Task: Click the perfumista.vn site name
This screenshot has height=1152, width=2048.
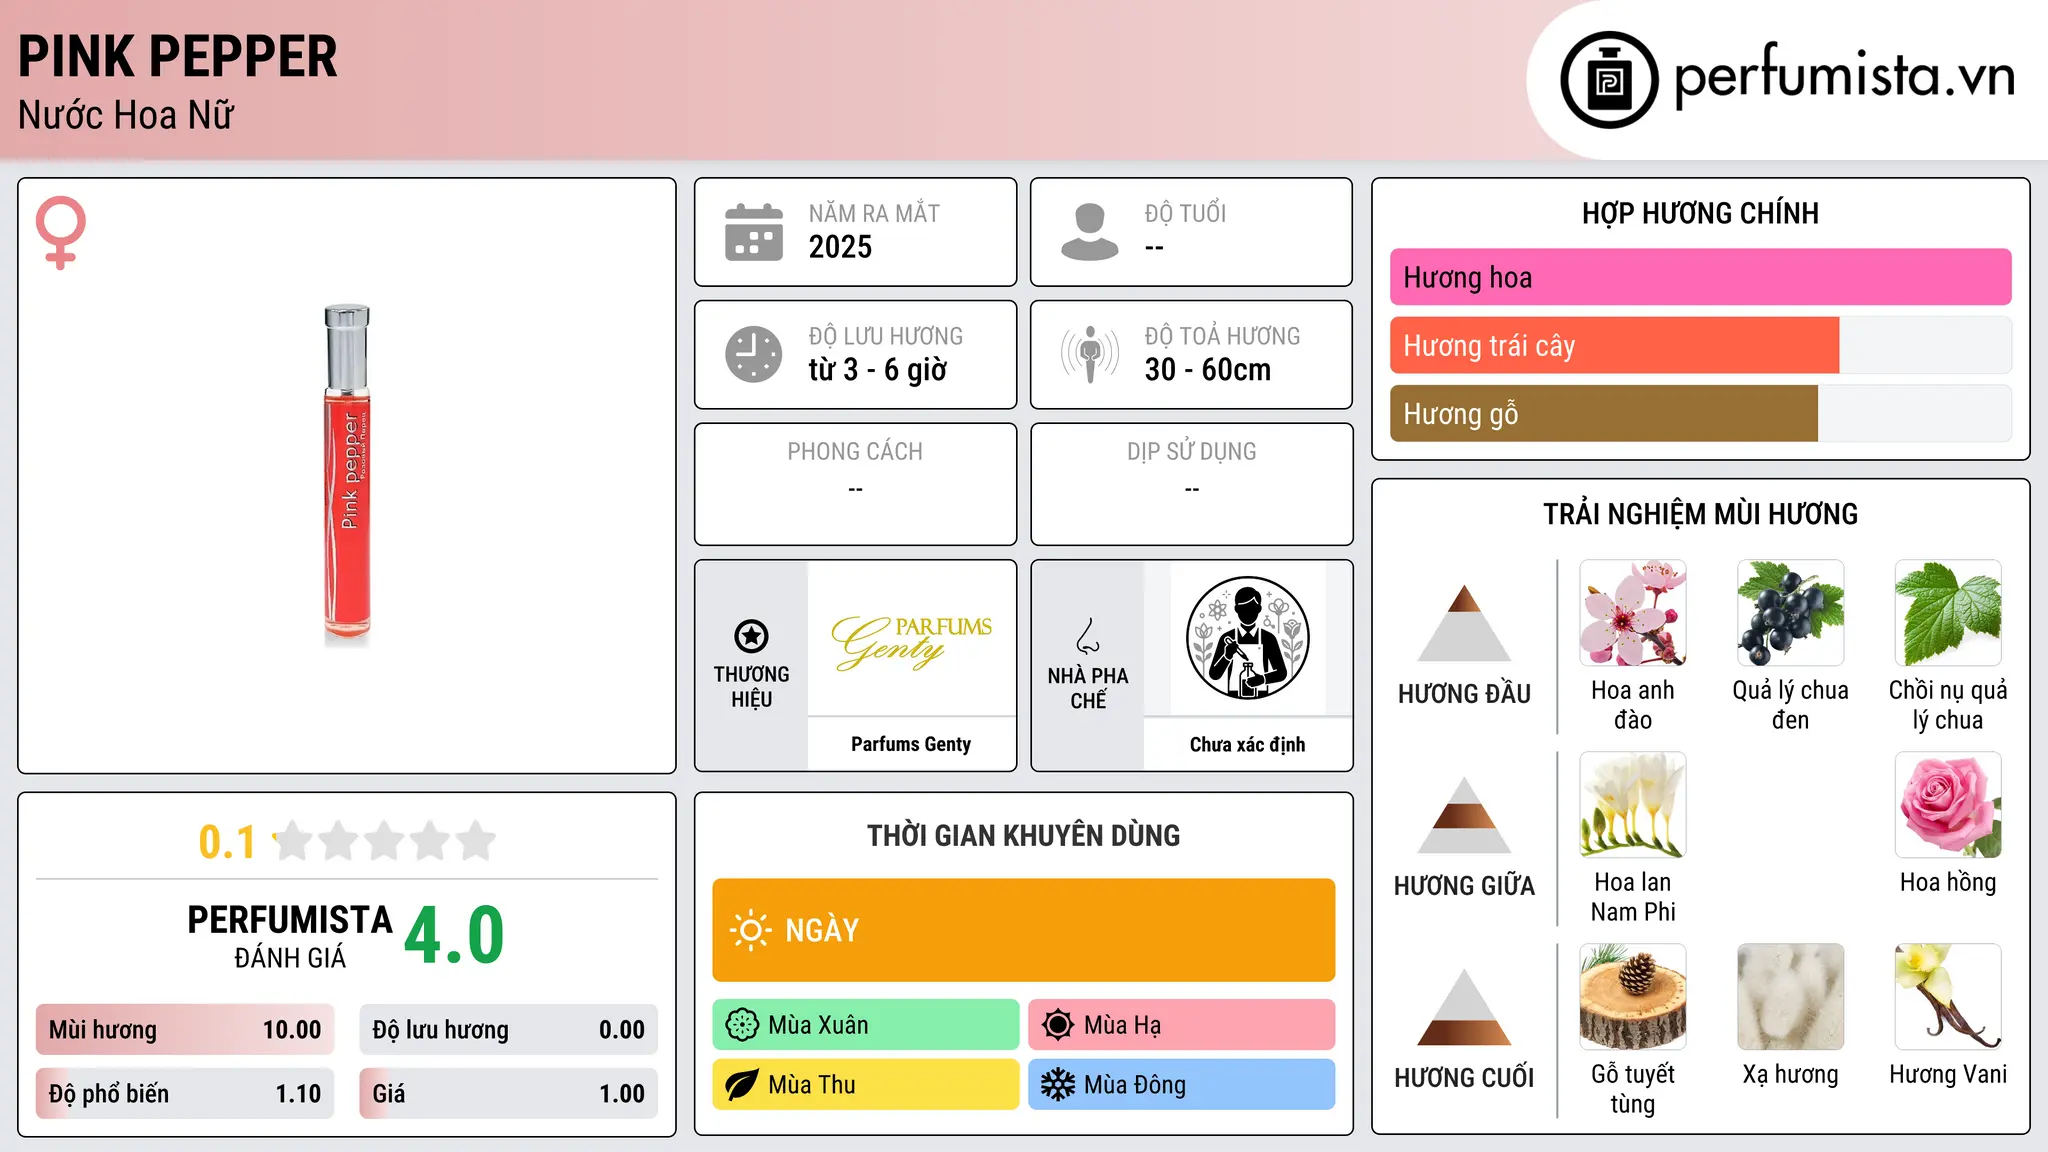Action: click(x=1845, y=75)
